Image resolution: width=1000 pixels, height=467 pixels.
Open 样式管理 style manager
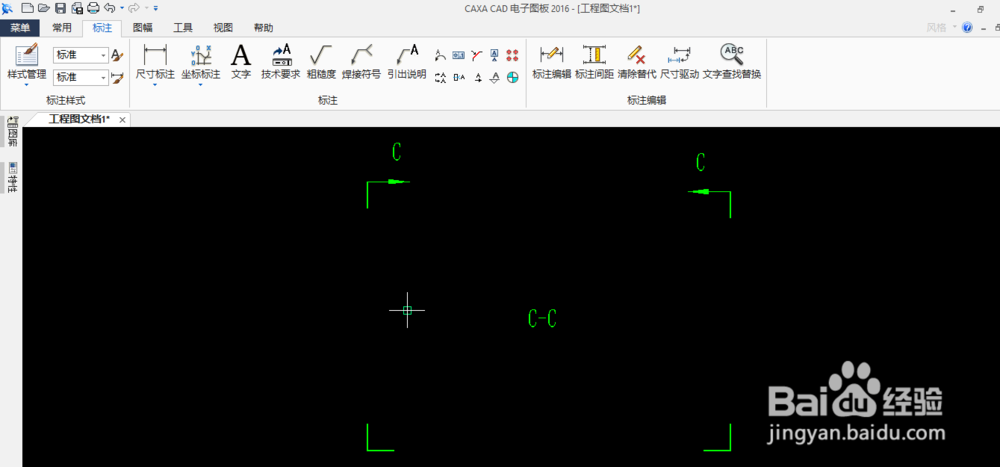27,62
